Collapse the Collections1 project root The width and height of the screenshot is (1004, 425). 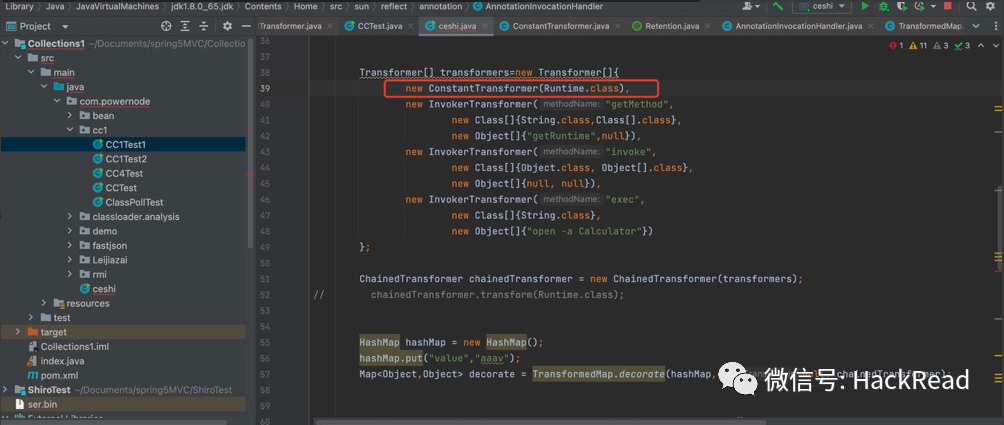(x=5, y=44)
